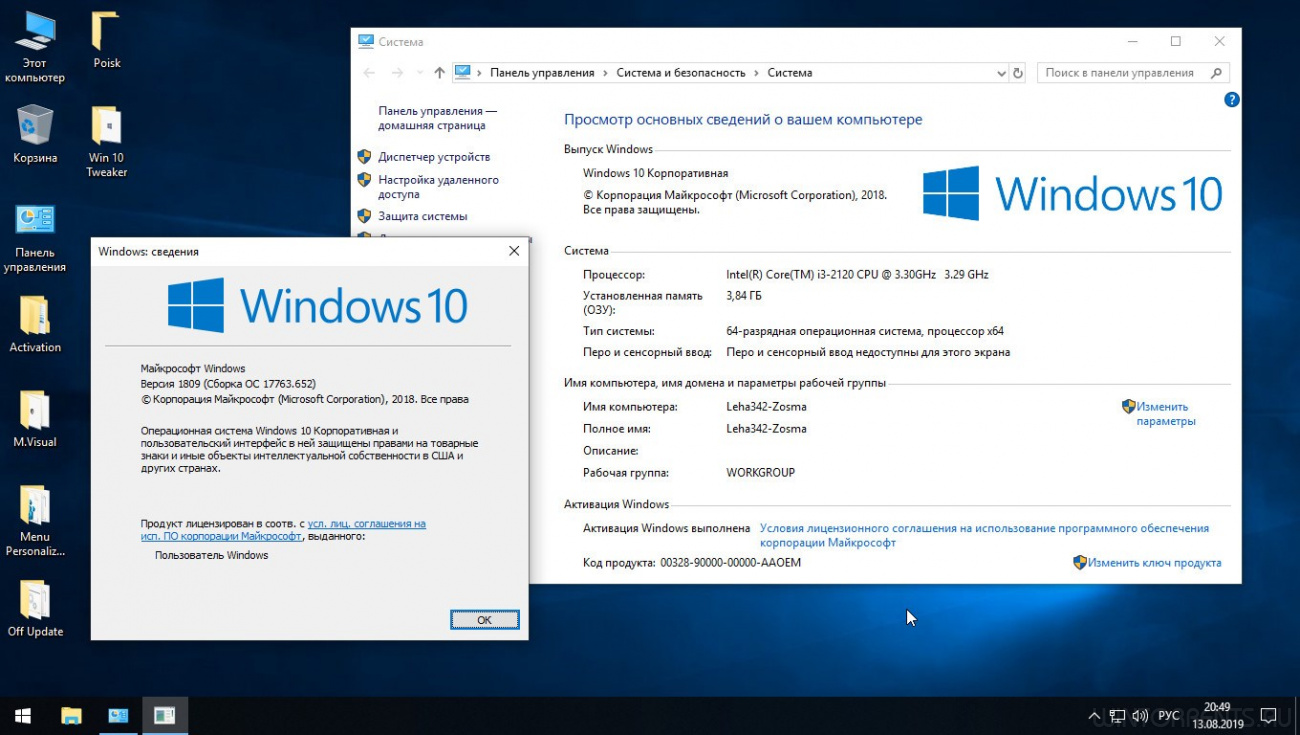Click Изменить параметры link

pyautogui.click(x=1165, y=414)
